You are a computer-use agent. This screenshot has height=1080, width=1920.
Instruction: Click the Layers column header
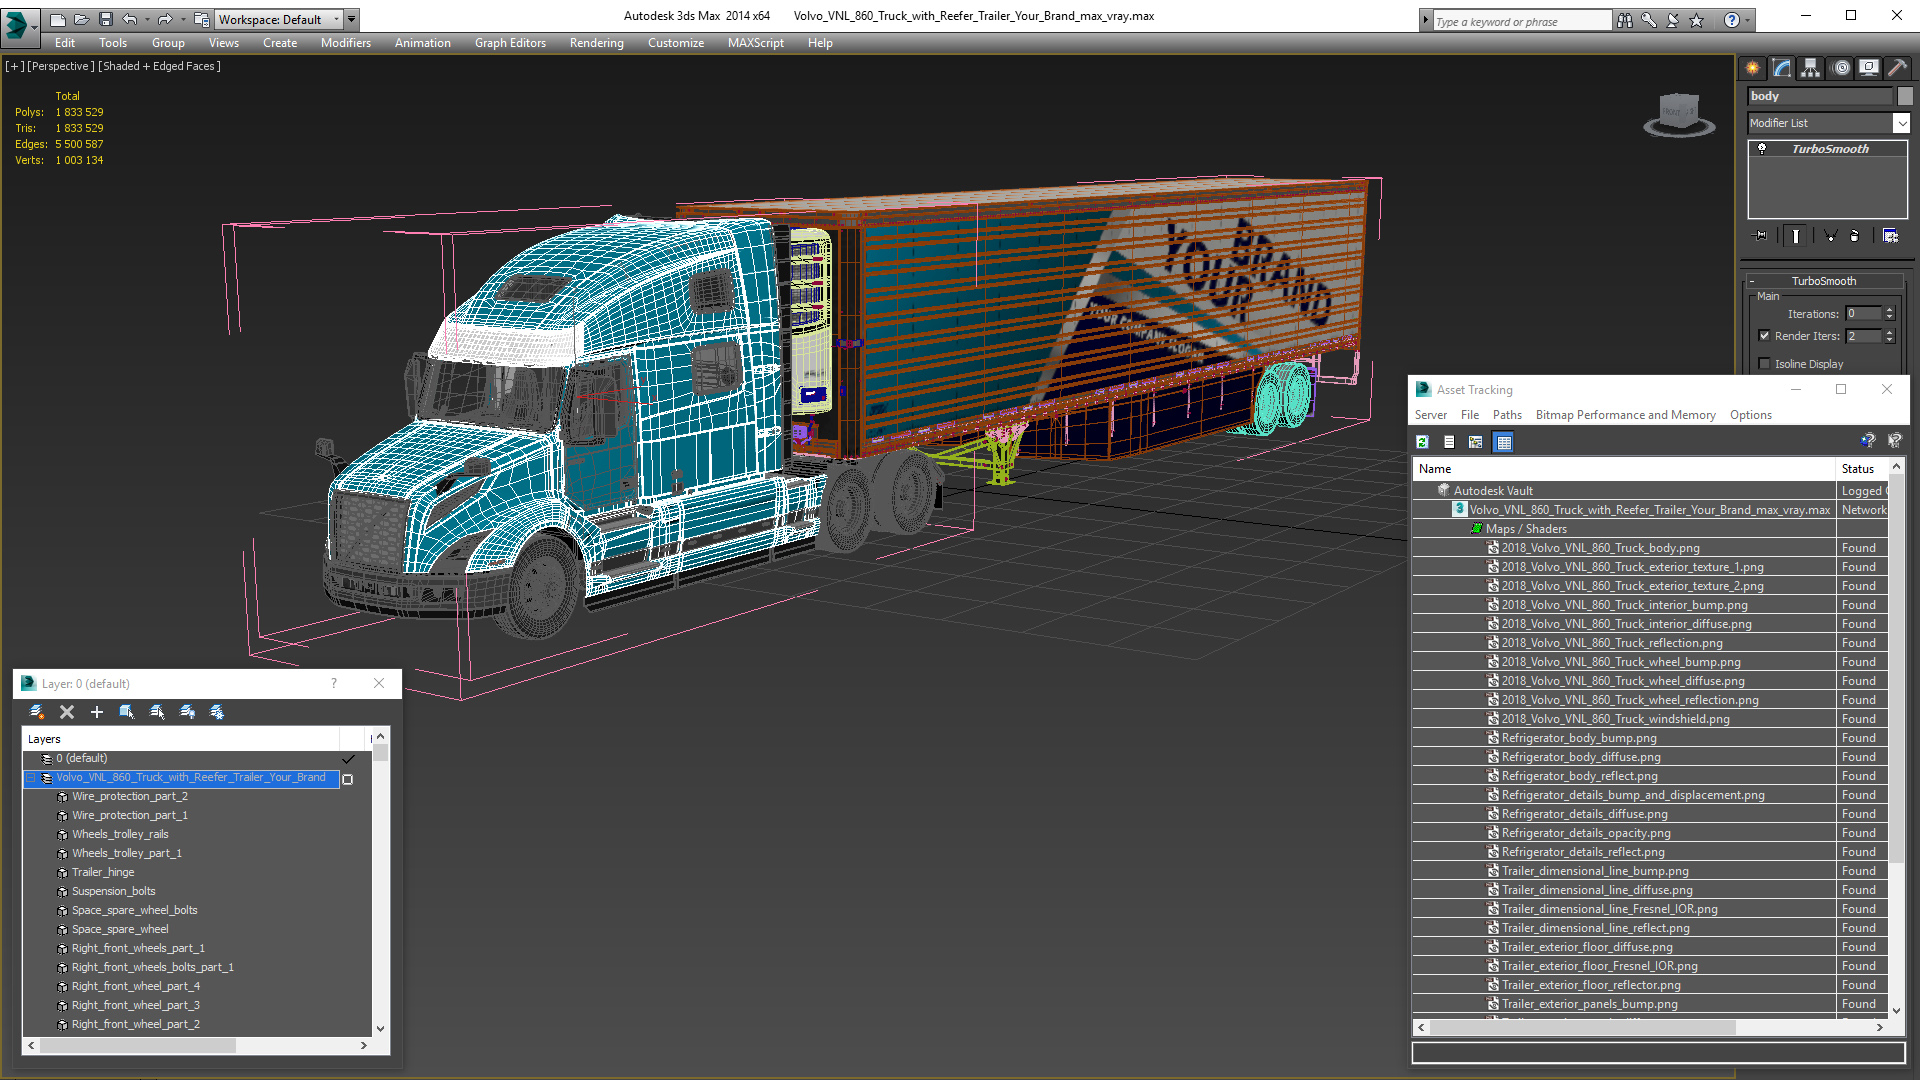[x=180, y=739]
